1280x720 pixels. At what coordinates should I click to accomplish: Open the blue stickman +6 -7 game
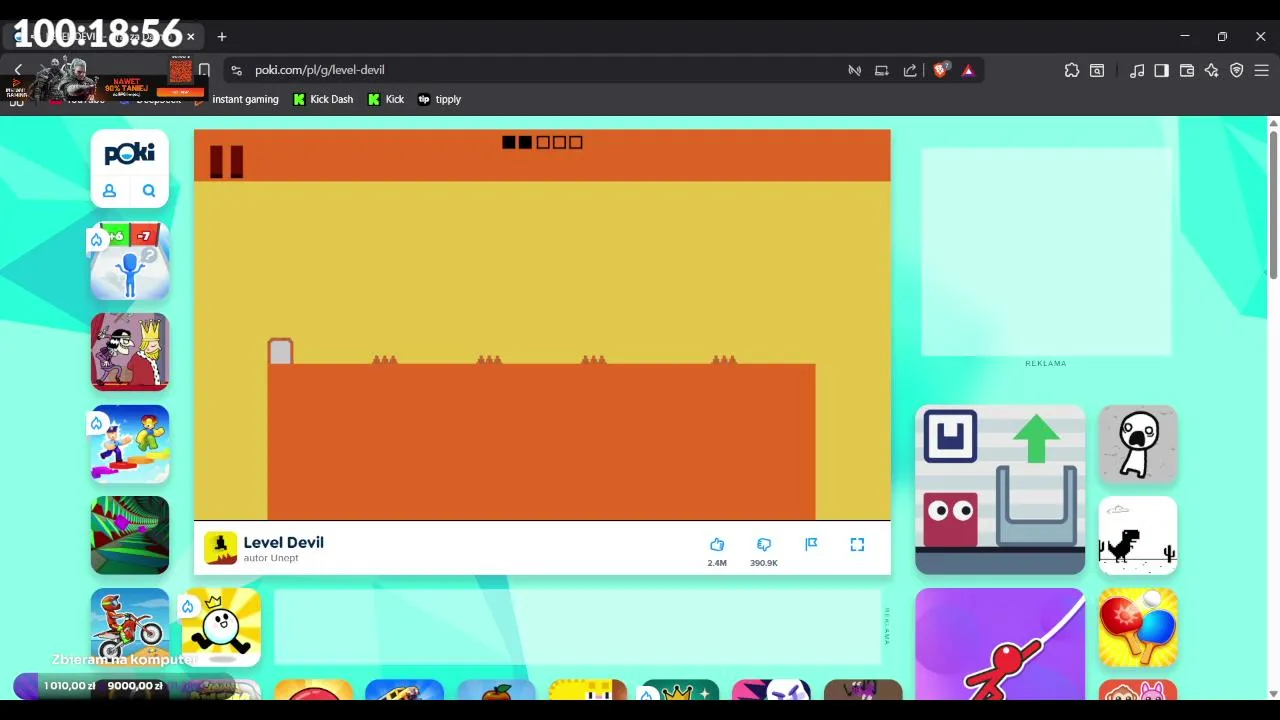[130, 261]
